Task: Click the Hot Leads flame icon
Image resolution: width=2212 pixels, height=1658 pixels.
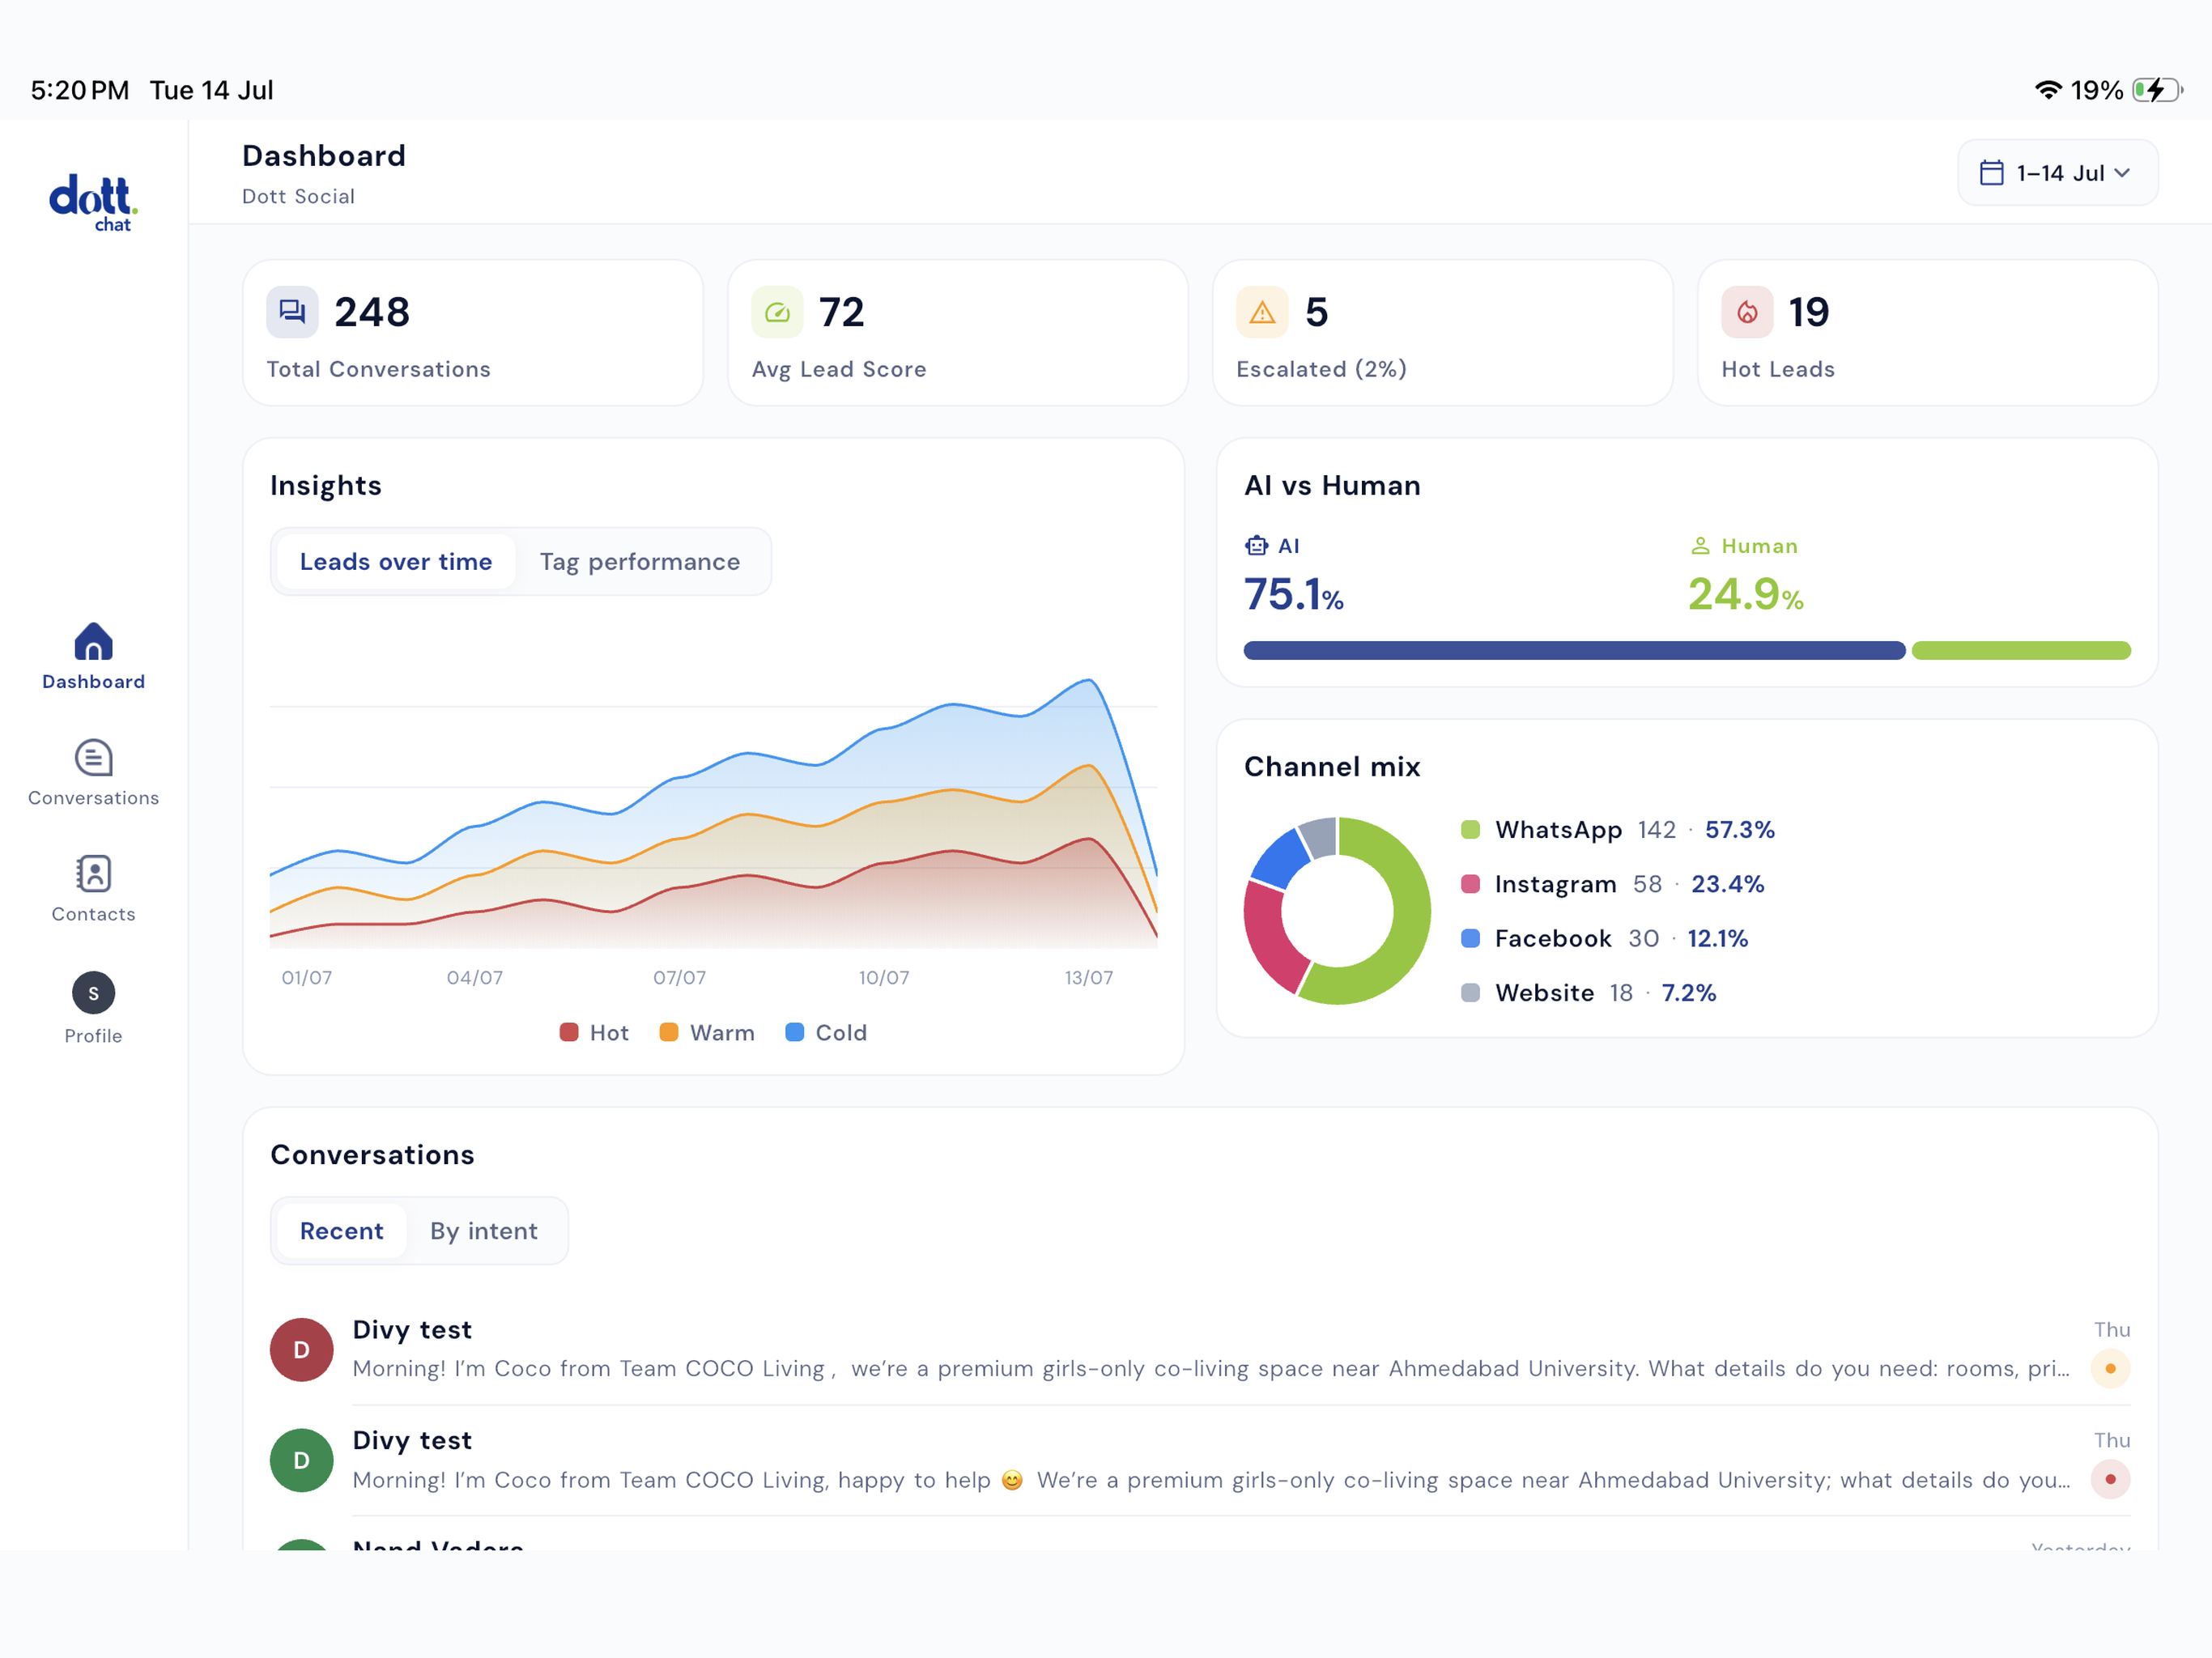Action: [1747, 312]
